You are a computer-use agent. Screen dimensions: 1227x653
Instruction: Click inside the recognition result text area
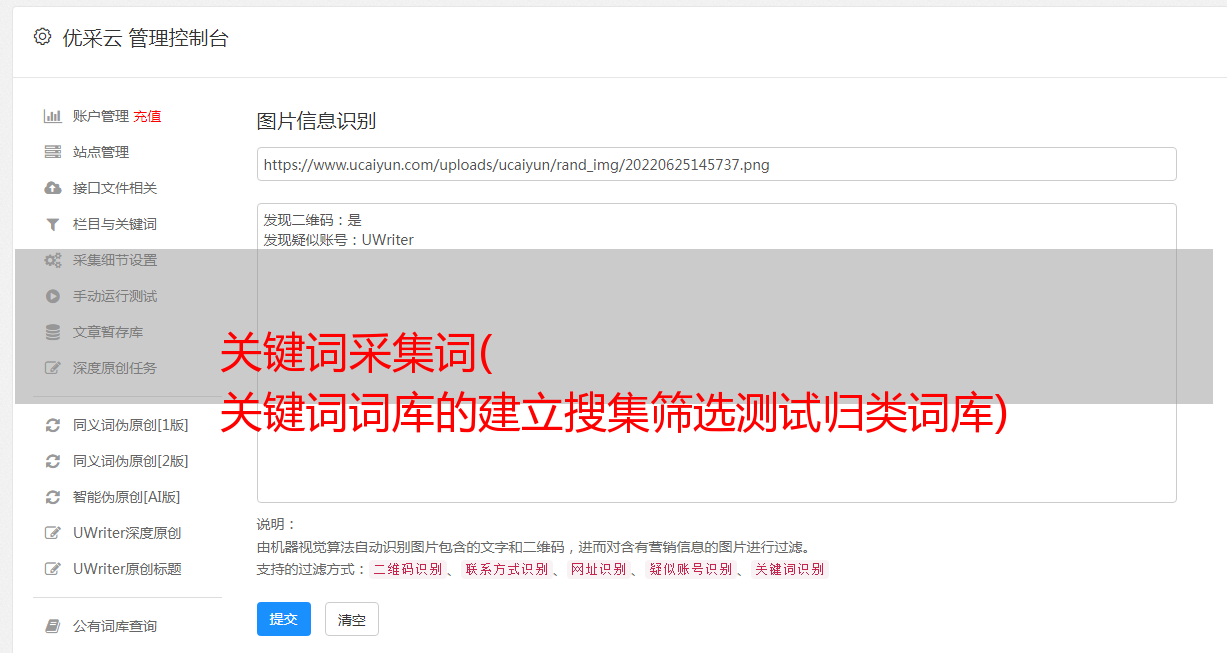click(x=716, y=353)
